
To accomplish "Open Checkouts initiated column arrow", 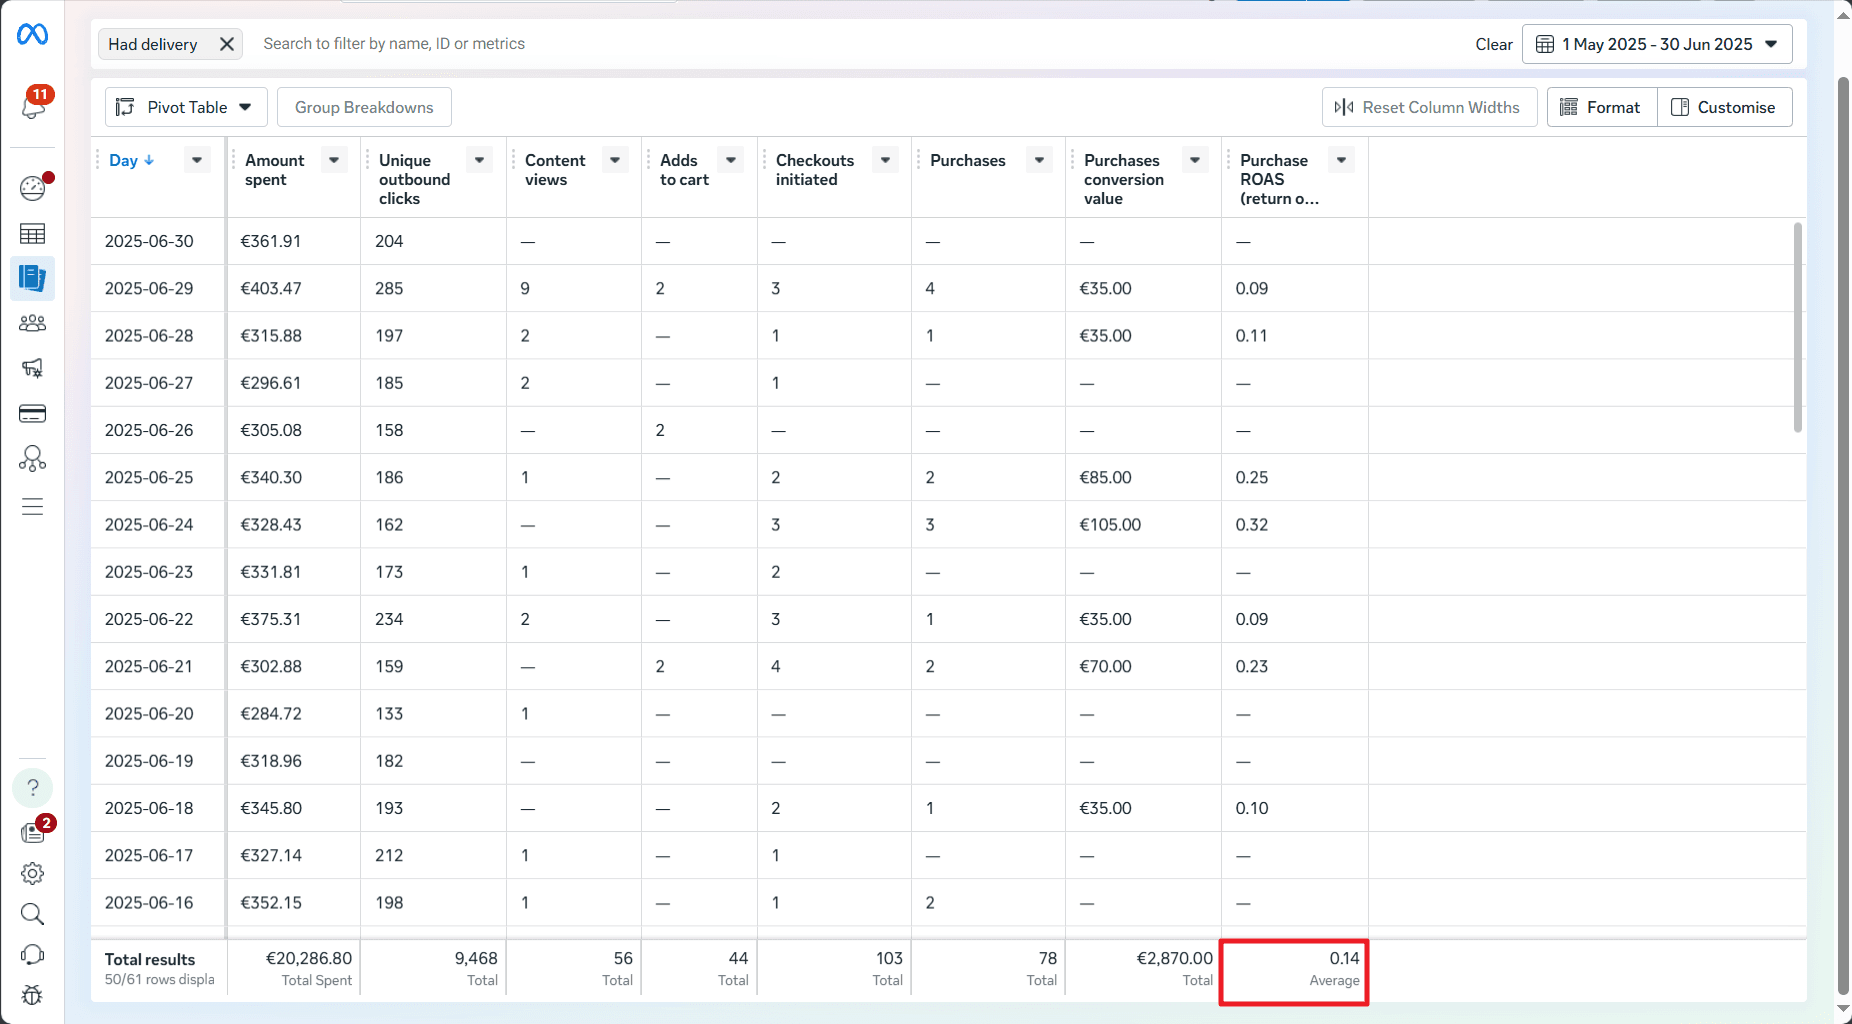I will 886,160.
